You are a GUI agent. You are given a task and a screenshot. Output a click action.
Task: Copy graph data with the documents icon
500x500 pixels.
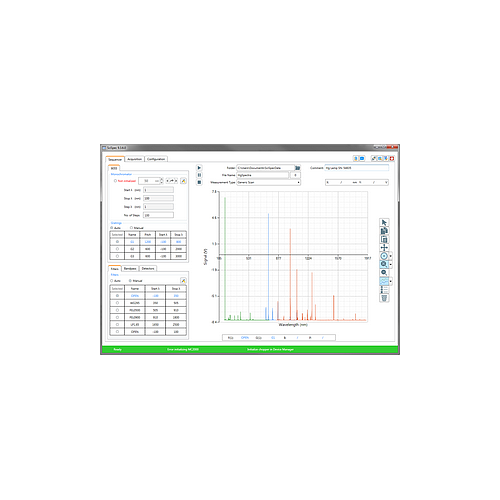[x=384, y=231]
